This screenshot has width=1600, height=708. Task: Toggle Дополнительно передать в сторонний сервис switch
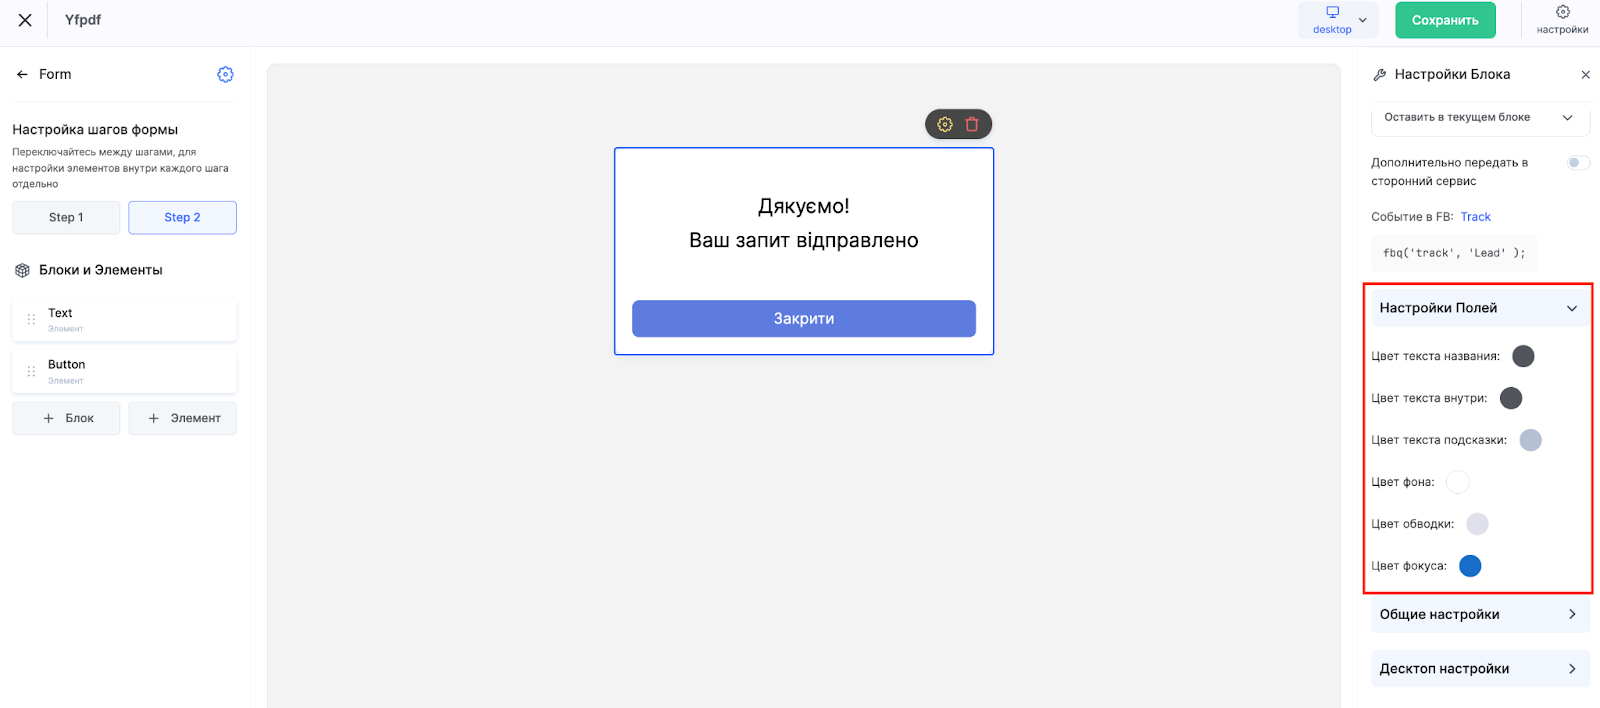(1578, 163)
